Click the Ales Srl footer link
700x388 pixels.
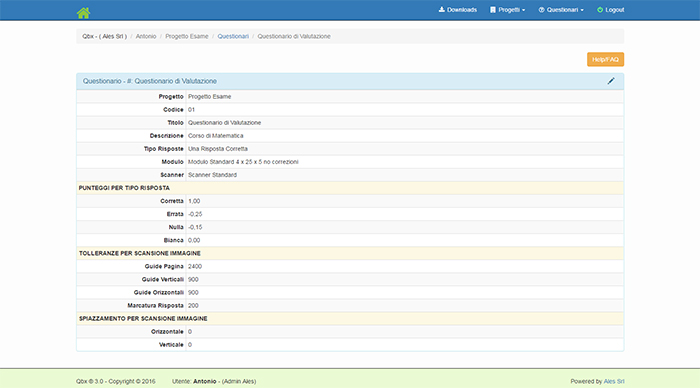[614, 381]
